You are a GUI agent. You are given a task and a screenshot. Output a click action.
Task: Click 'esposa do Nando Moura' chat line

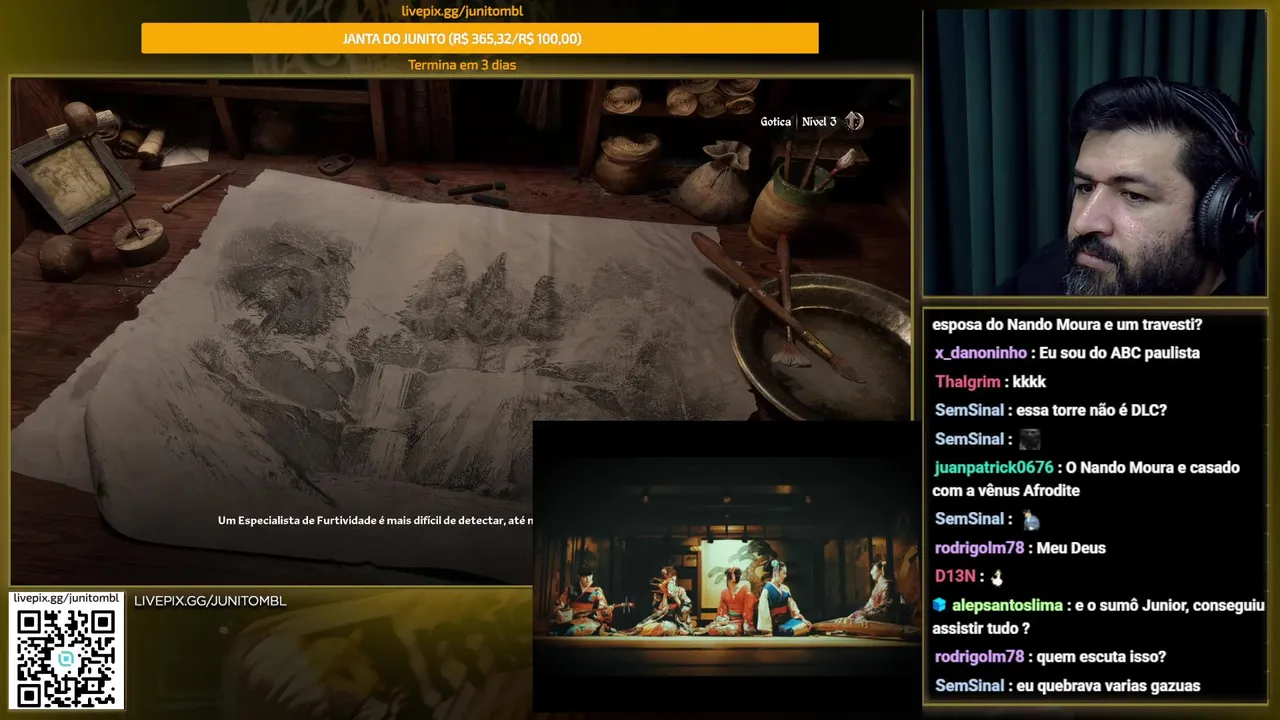[1067, 325]
